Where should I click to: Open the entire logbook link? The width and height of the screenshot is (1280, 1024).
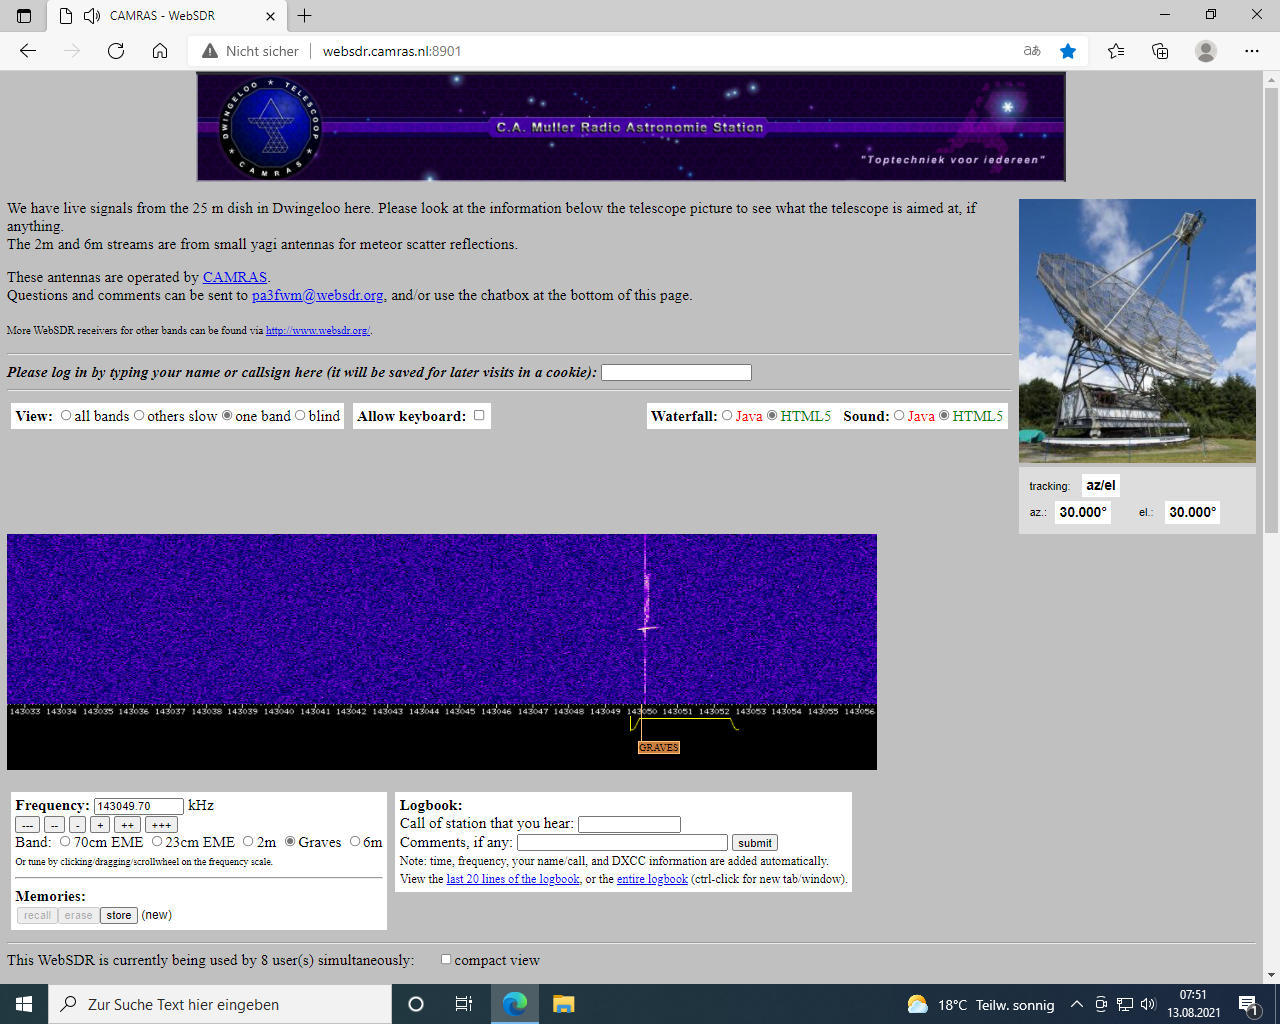tap(652, 879)
